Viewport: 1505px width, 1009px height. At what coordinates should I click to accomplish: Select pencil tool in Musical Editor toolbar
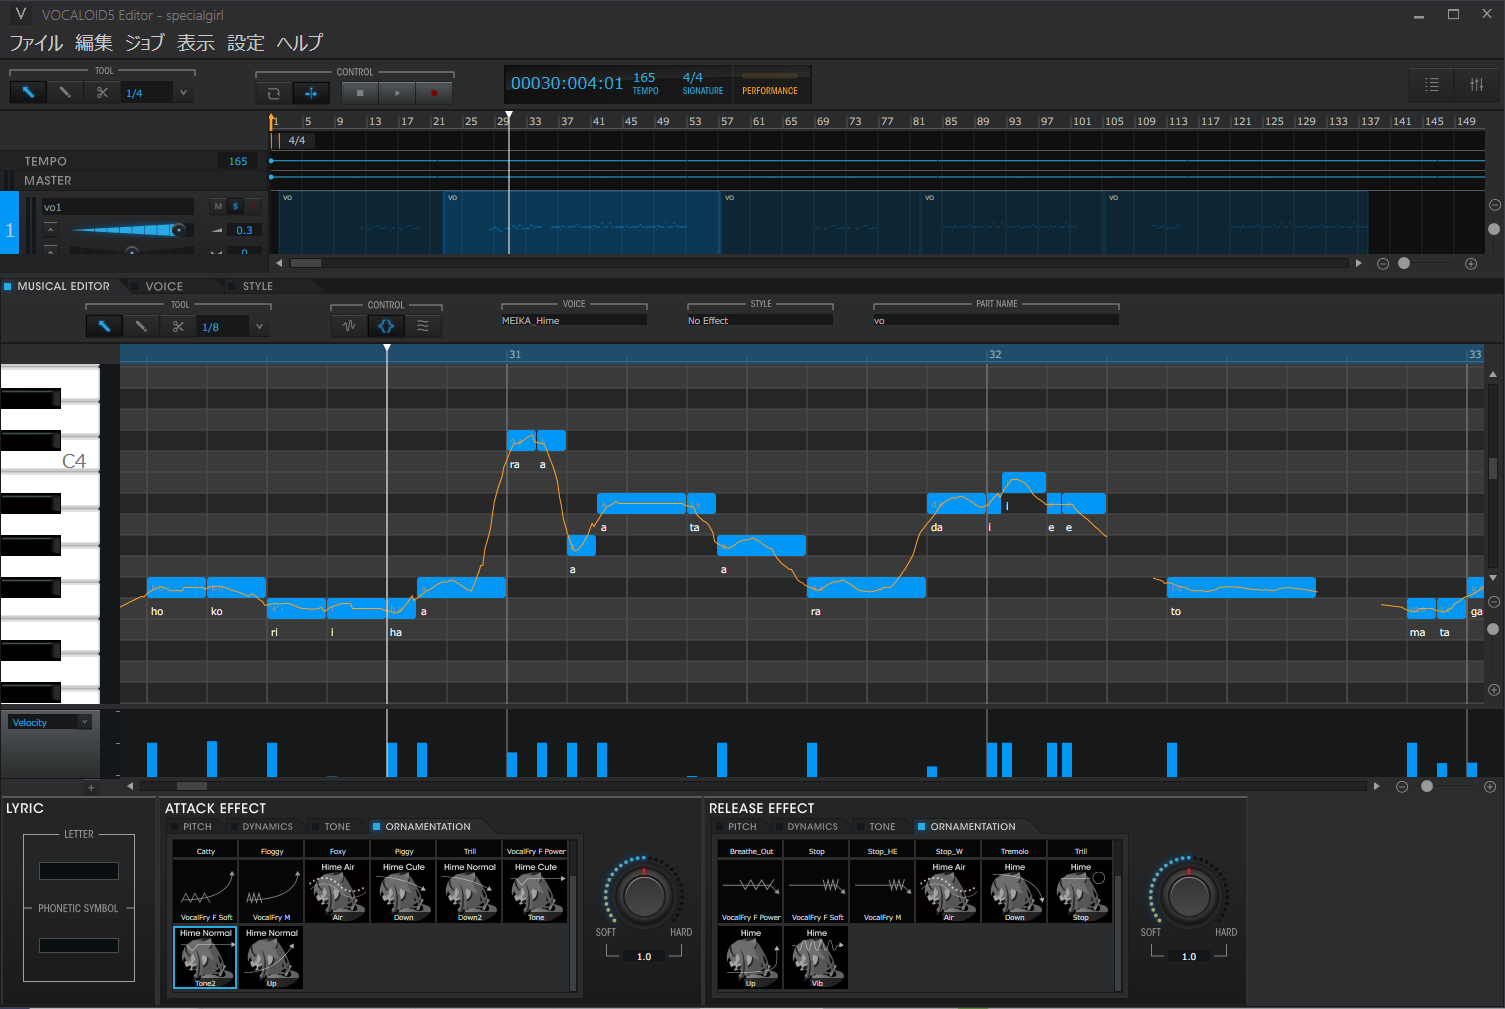141,326
